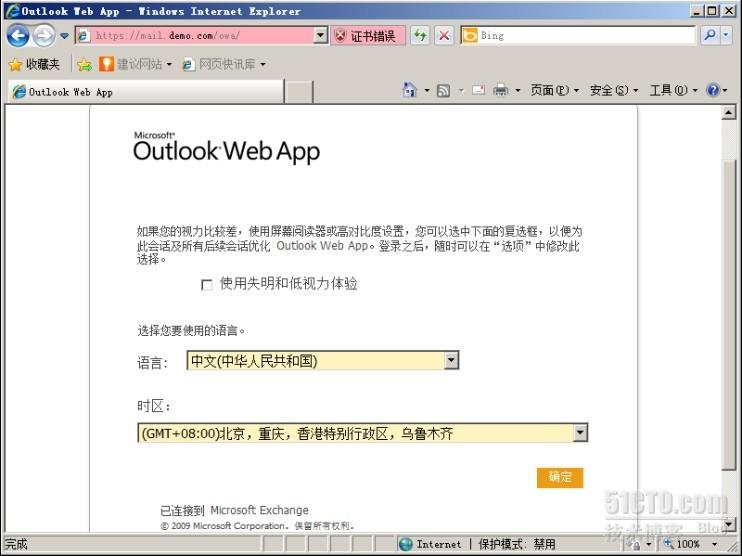Open the 收藏夹 favorites button
This screenshot has width=742, height=556.
click(x=34, y=64)
